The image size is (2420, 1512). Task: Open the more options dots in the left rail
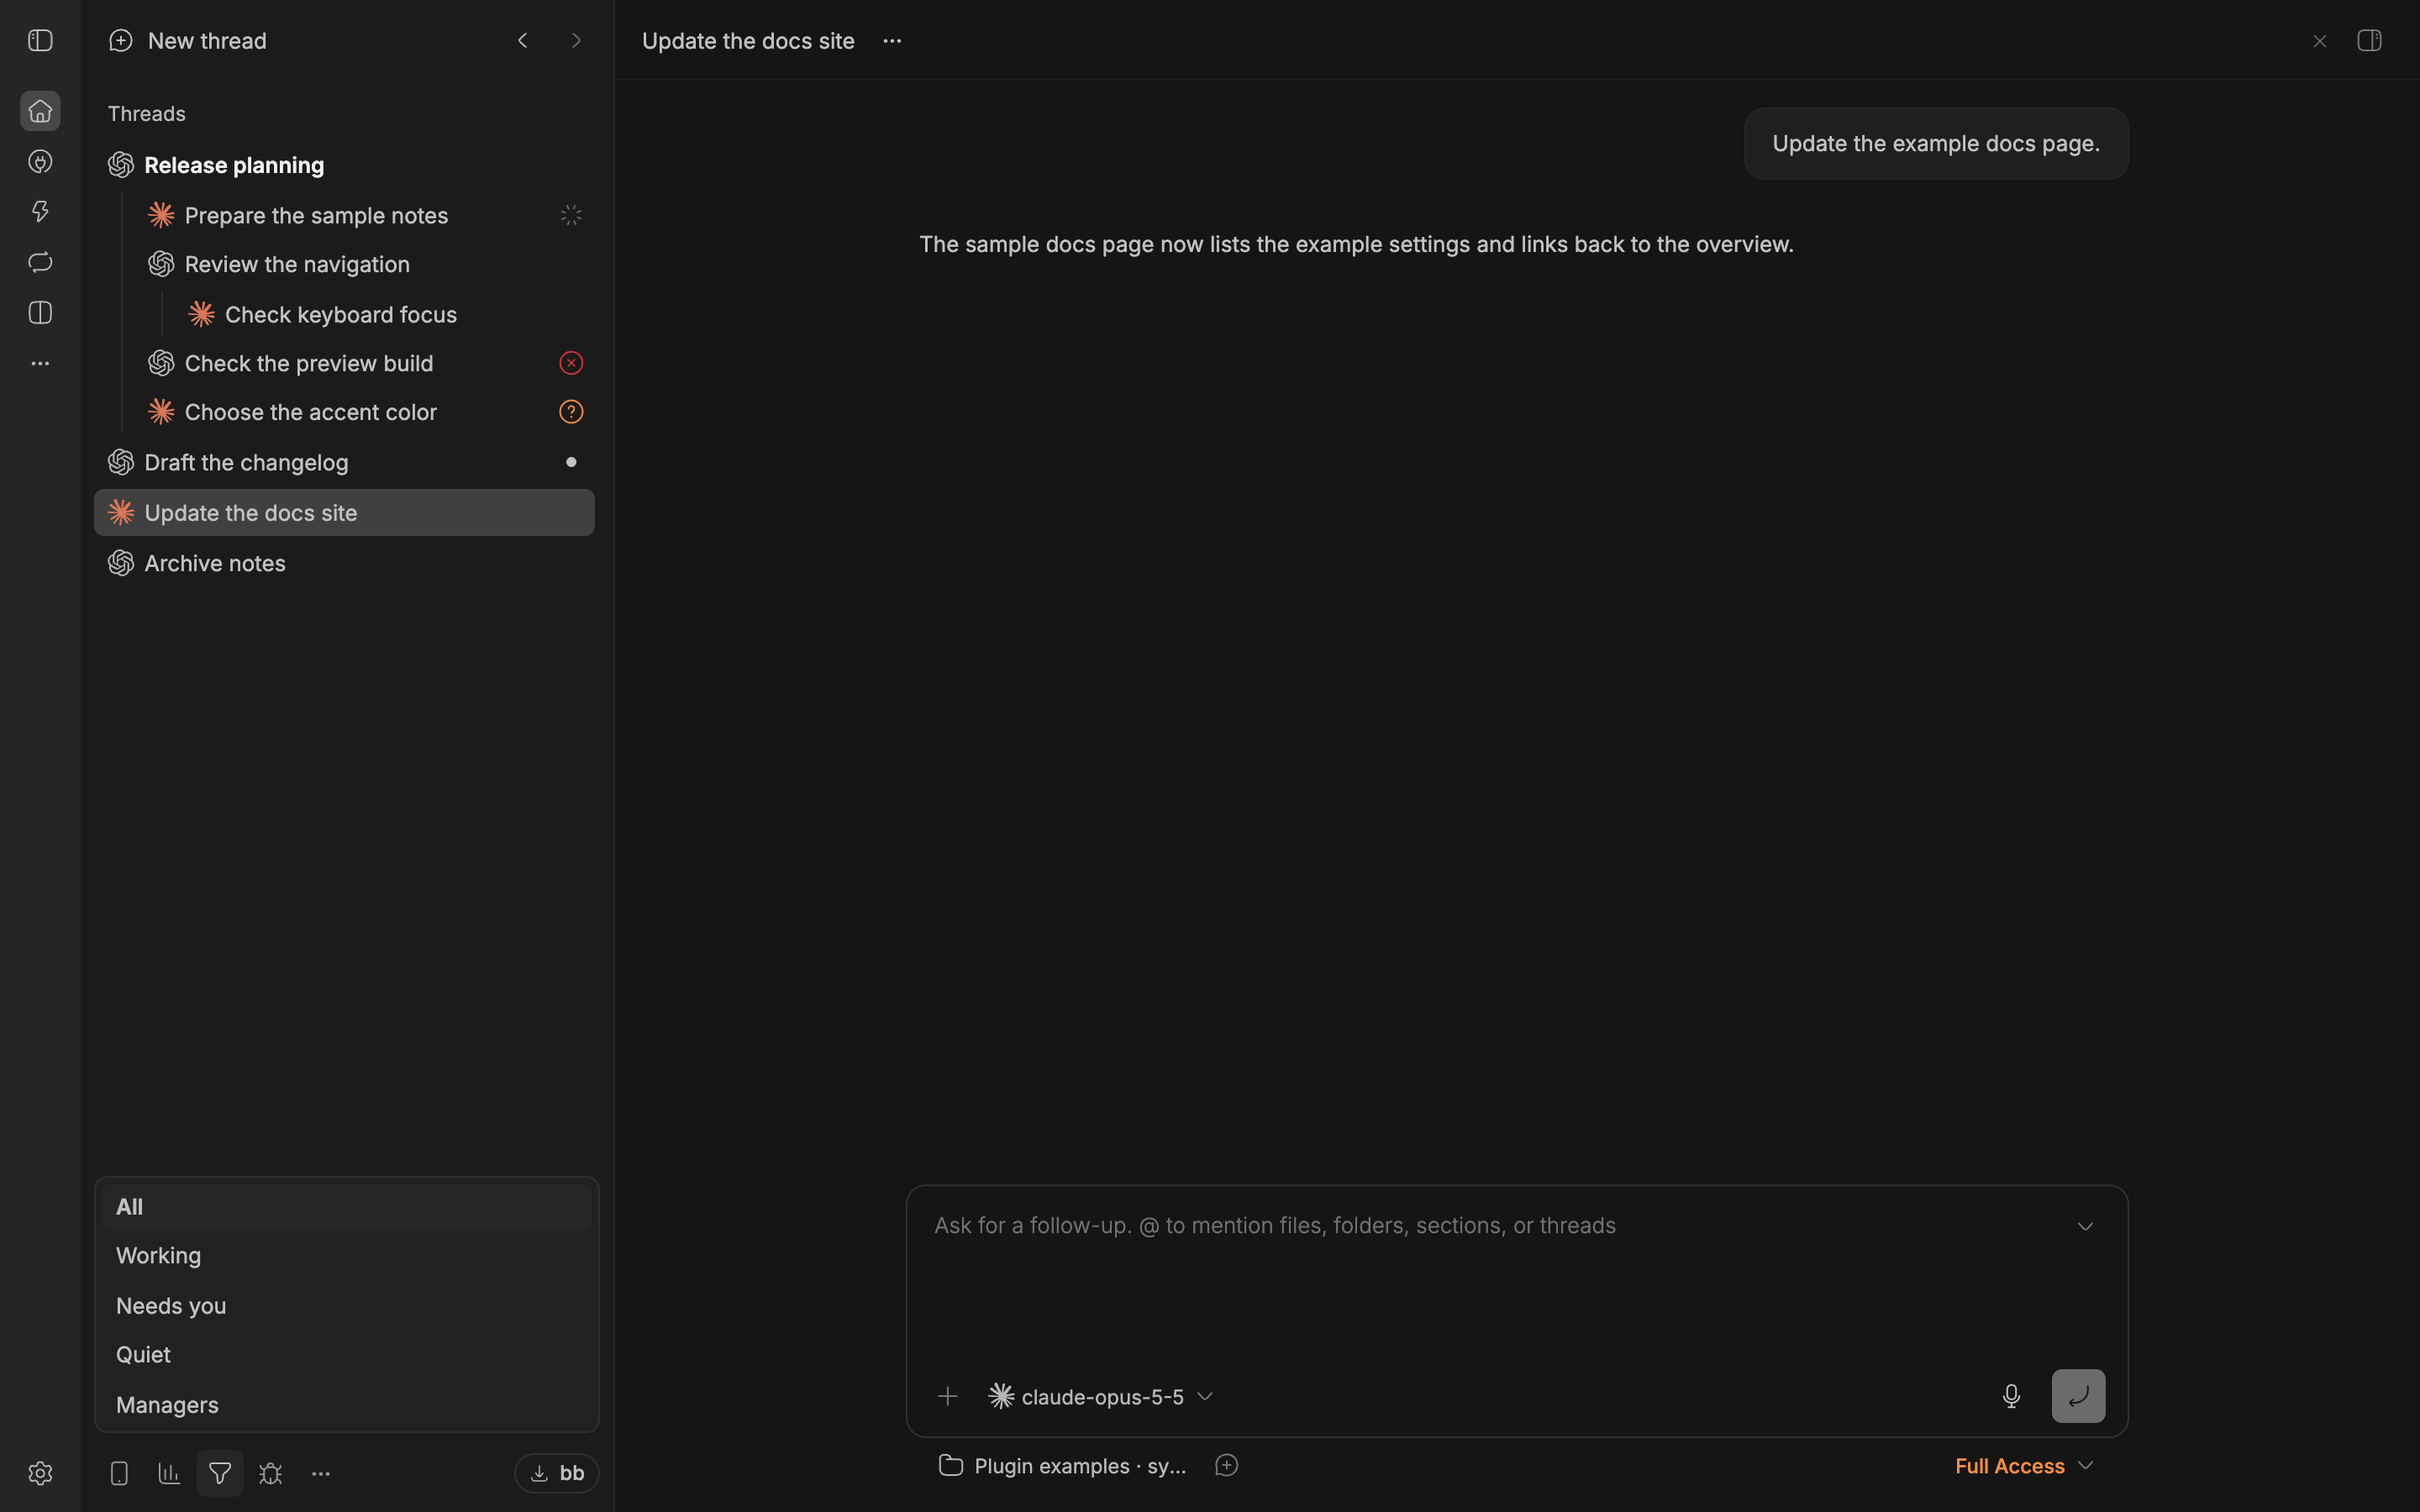coord(40,364)
